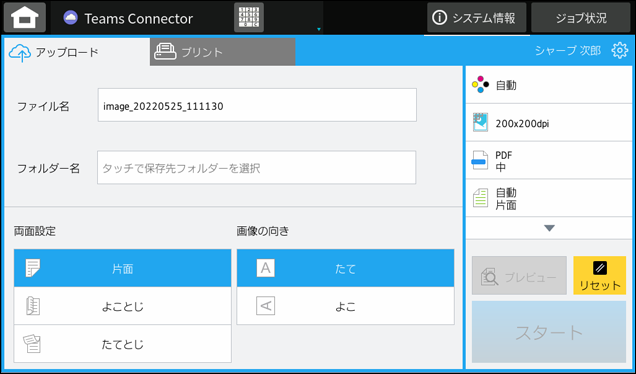Open the 自動 片面 original setting

tap(549, 198)
